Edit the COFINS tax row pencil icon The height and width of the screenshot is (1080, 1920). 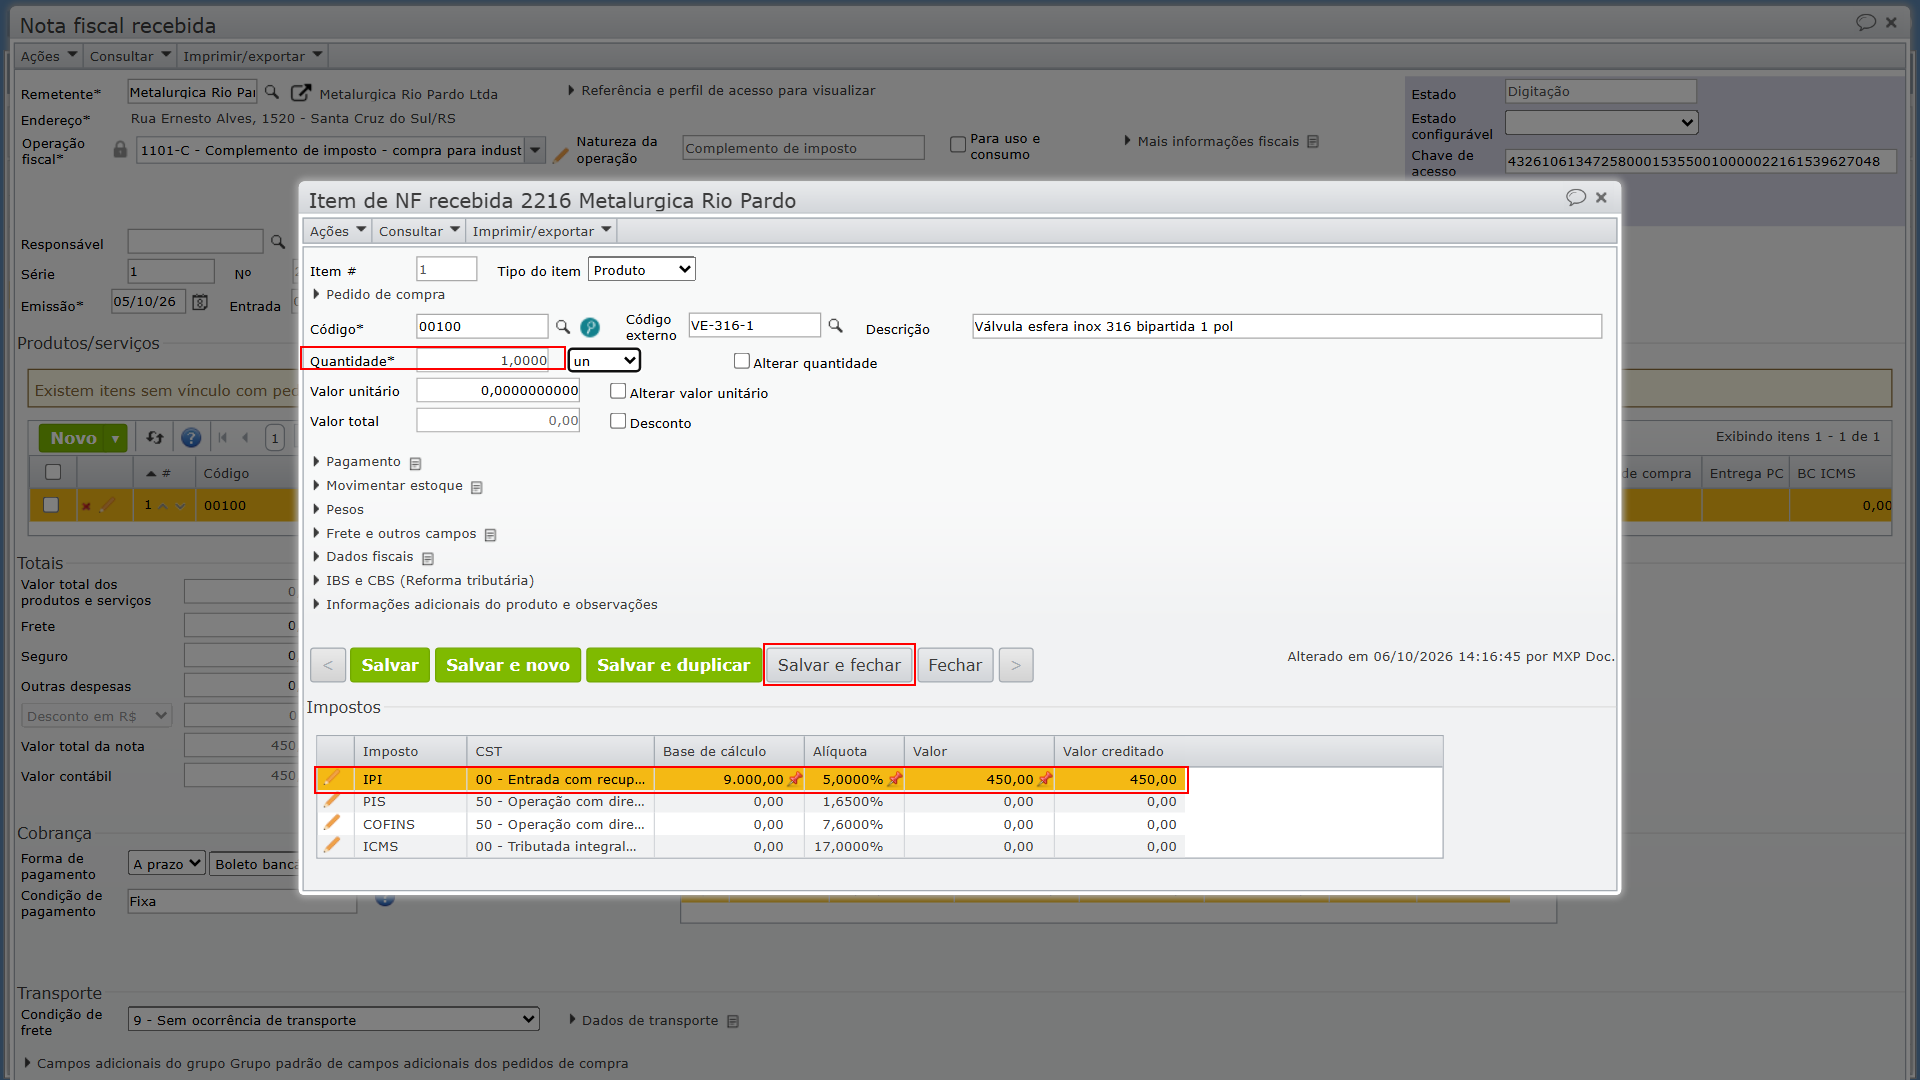[x=332, y=823]
